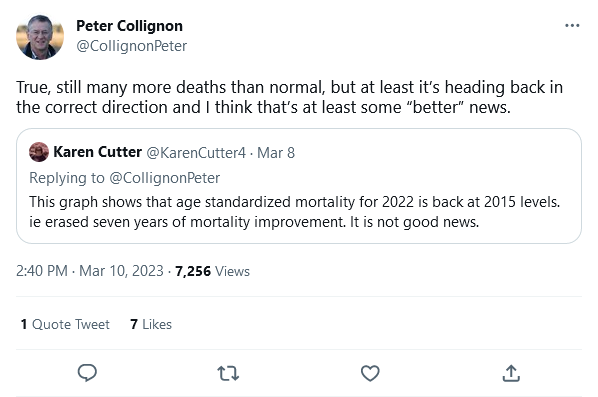View the 7,256 Views analytics
The image size is (598, 397).
pyautogui.click(x=212, y=271)
